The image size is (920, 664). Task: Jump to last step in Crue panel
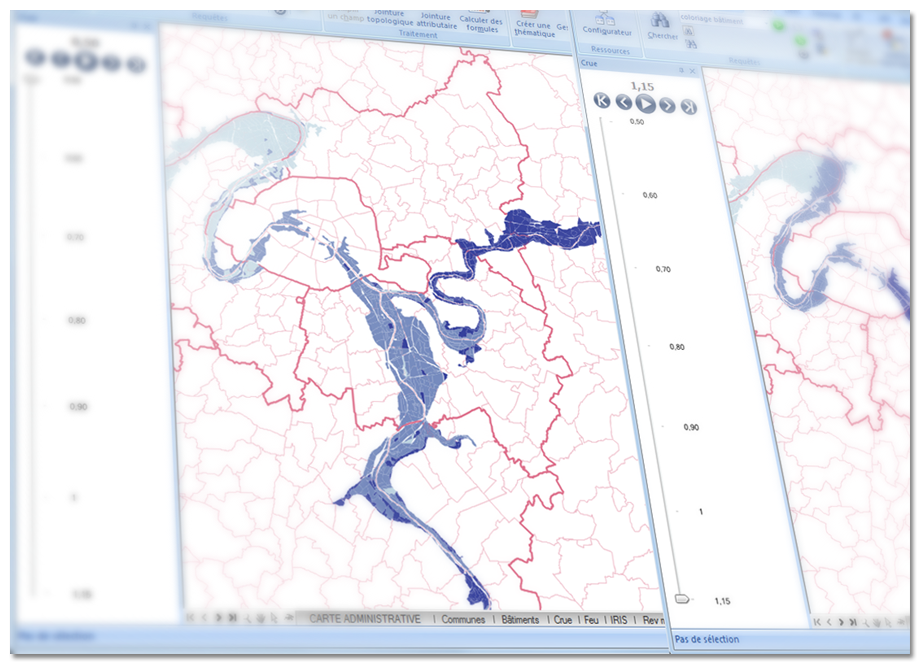(688, 107)
